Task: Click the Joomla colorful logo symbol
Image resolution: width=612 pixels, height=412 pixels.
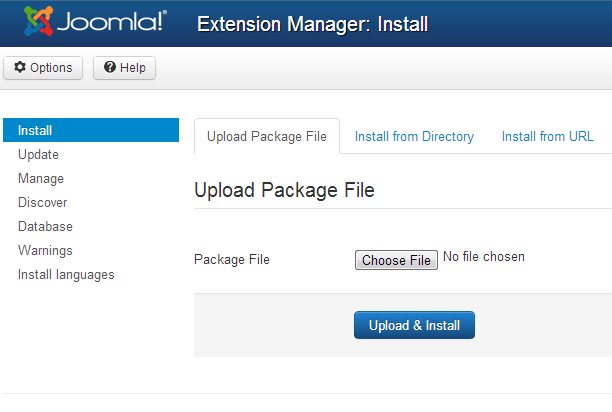Action: pos(38,21)
